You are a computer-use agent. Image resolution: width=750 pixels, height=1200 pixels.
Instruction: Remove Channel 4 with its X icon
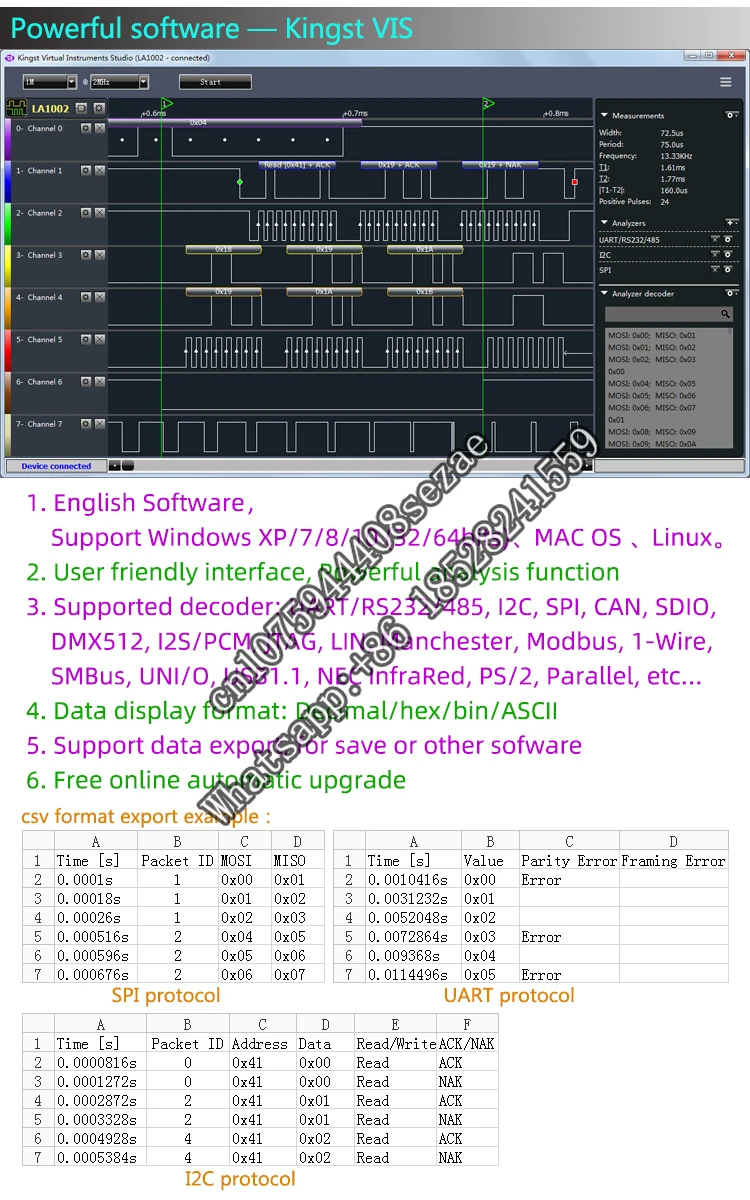(100, 297)
